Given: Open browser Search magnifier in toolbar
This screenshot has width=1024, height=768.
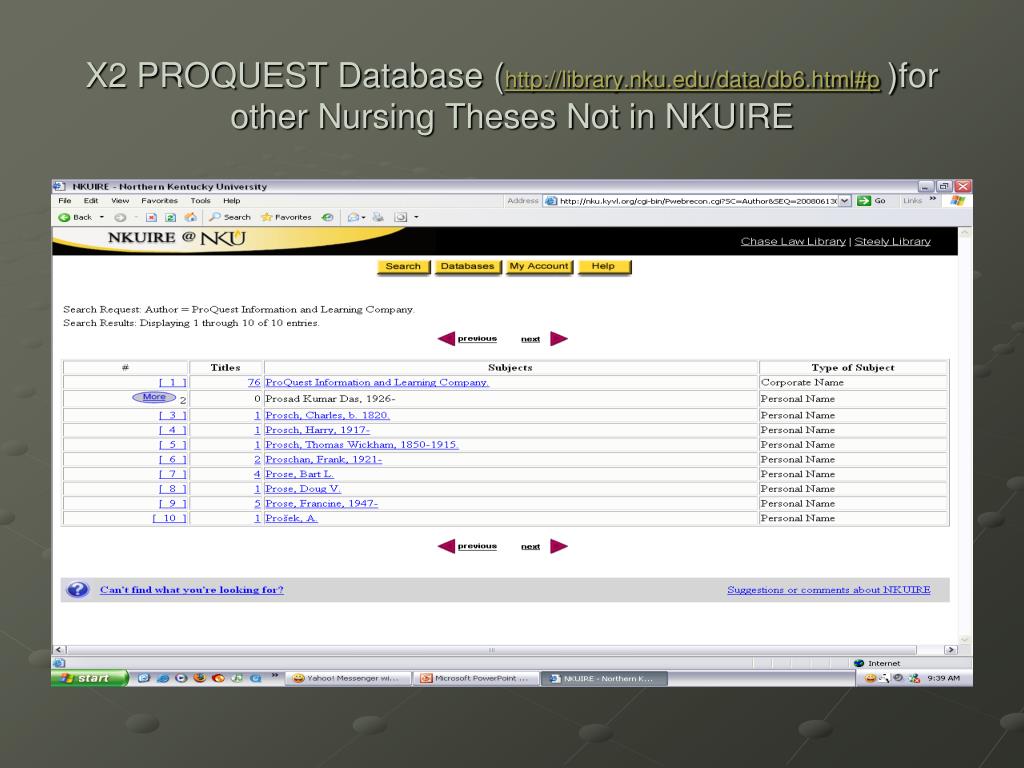Looking at the screenshot, I should 215,217.
